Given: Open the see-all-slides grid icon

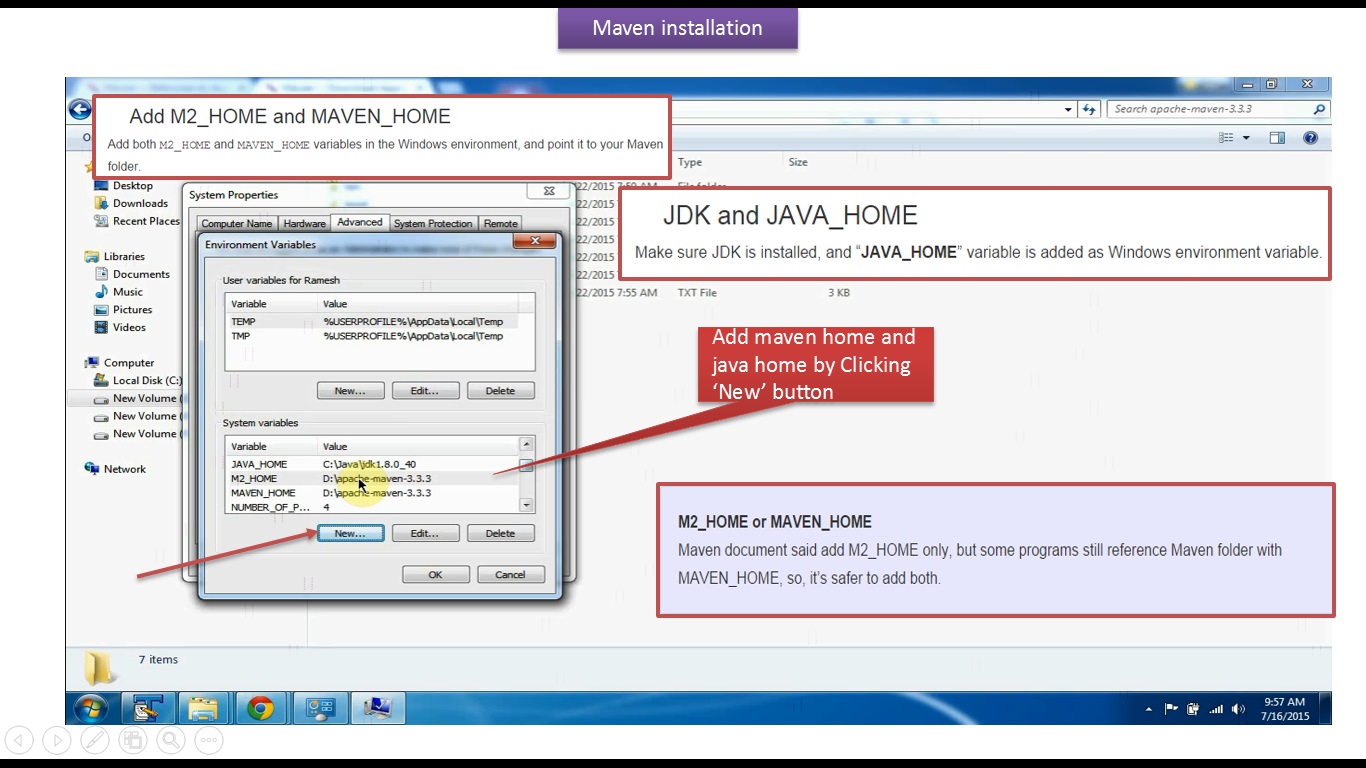Looking at the screenshot, I should (x=133, y=740).
